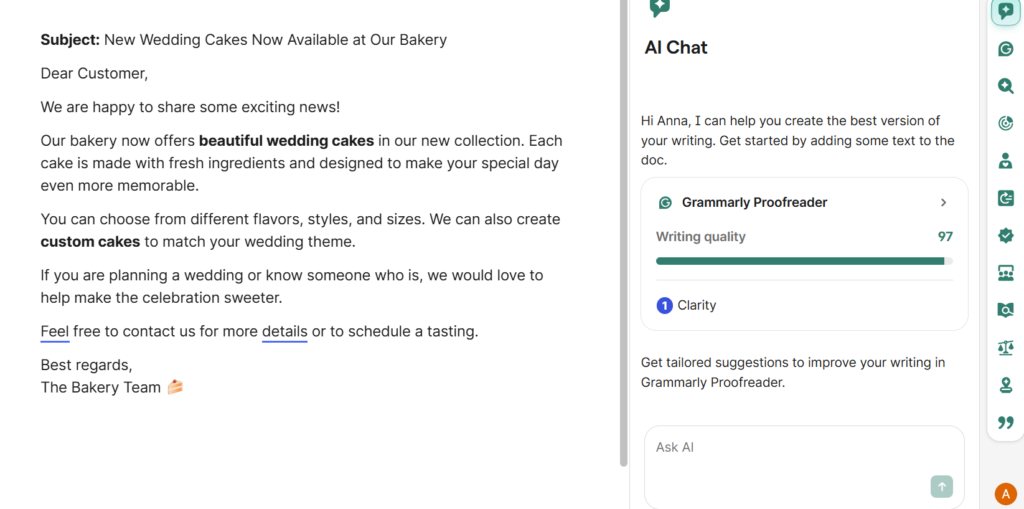
Task: Click the balance scales sidebar icon
Action: point(1005,347)
